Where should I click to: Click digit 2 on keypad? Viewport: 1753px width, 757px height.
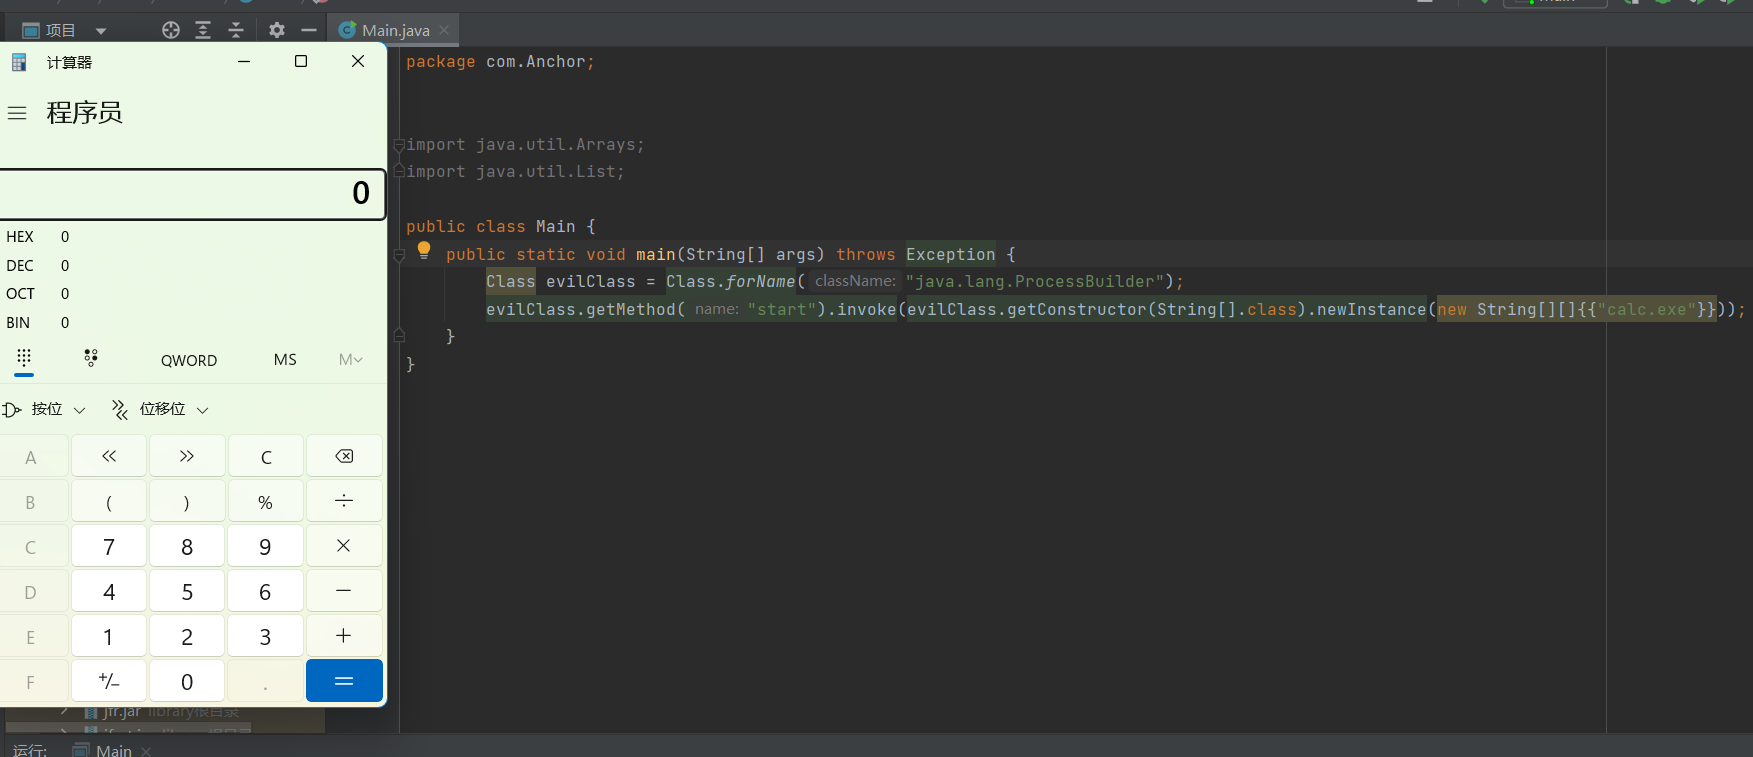click(x=187, y=636)
